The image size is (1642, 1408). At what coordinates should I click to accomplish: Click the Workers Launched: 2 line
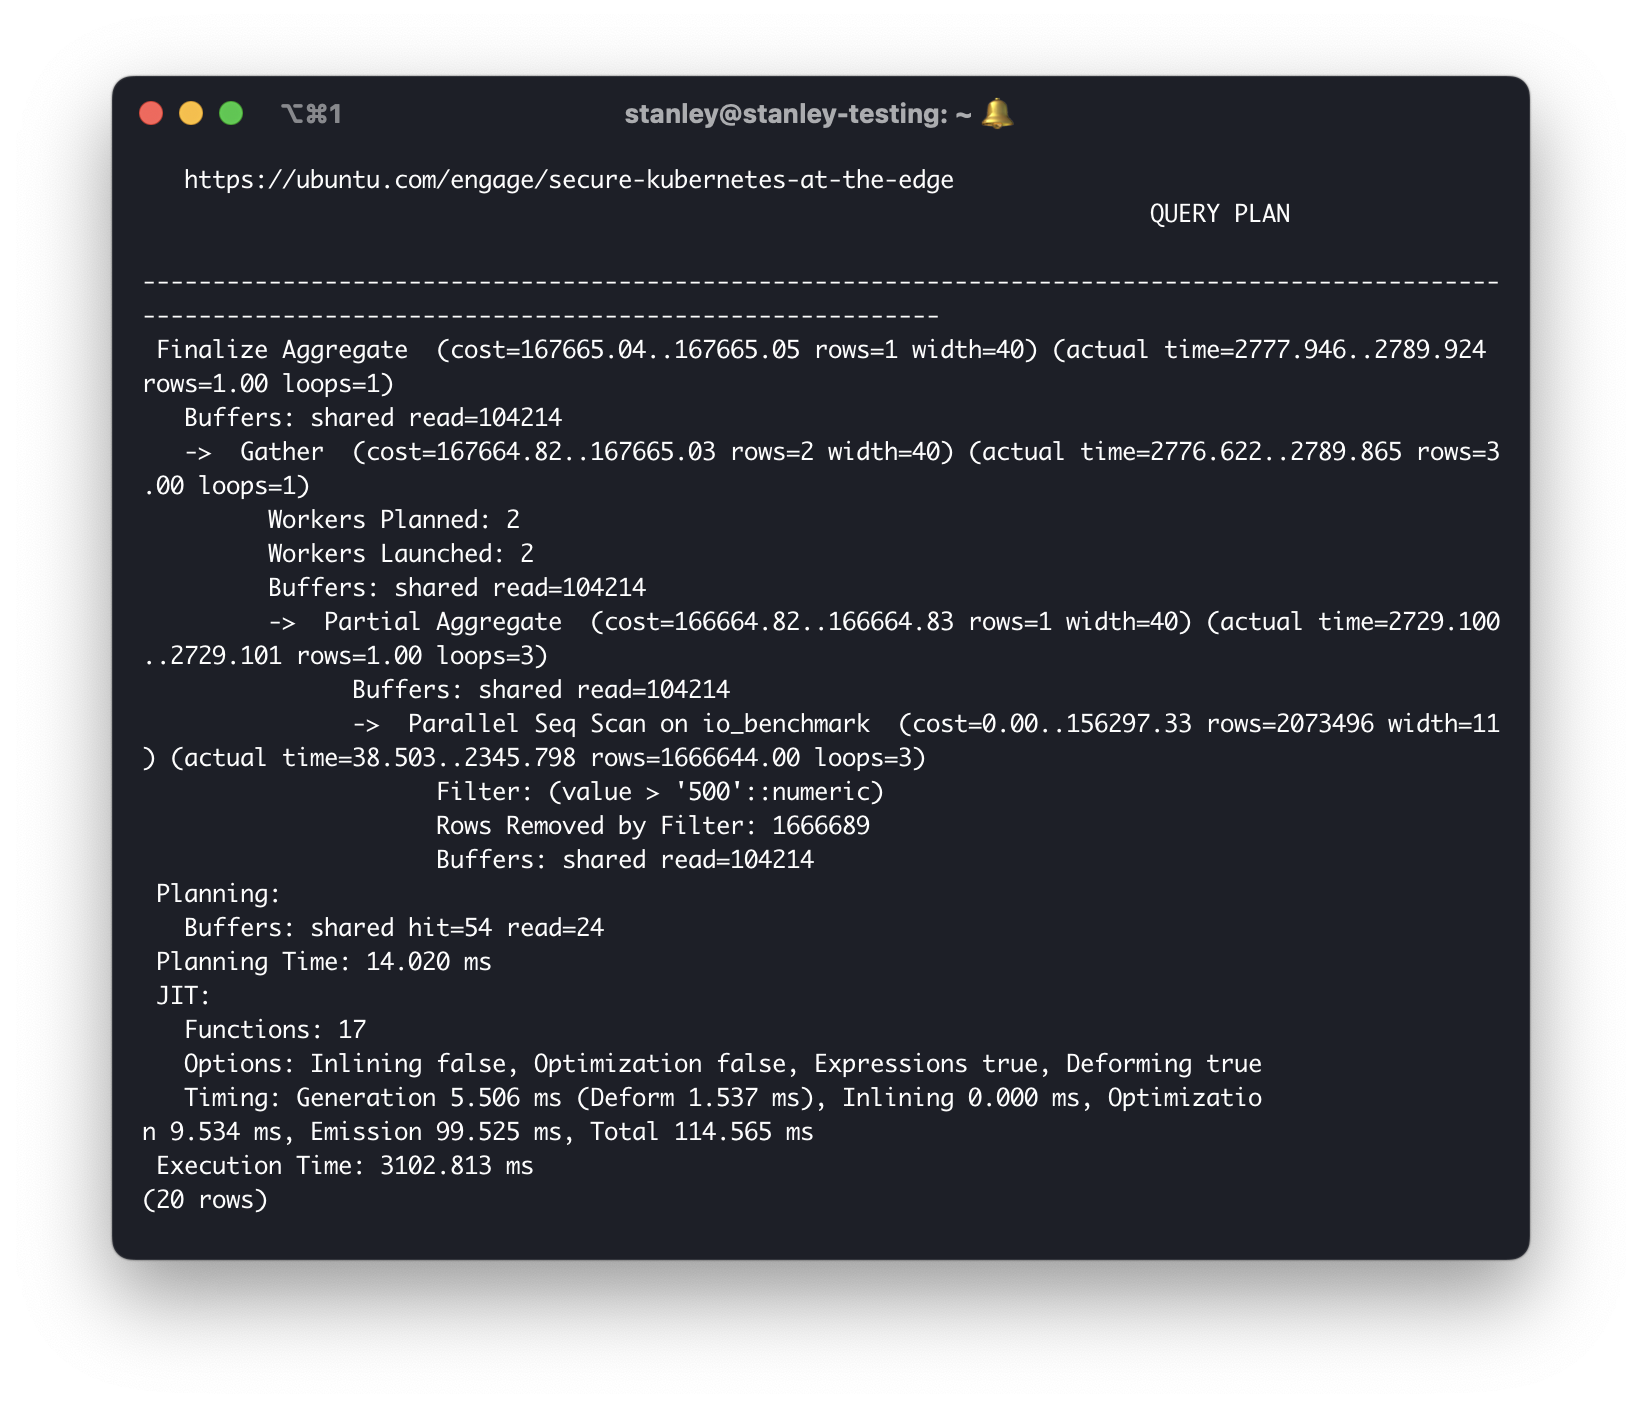coord(400,554)
